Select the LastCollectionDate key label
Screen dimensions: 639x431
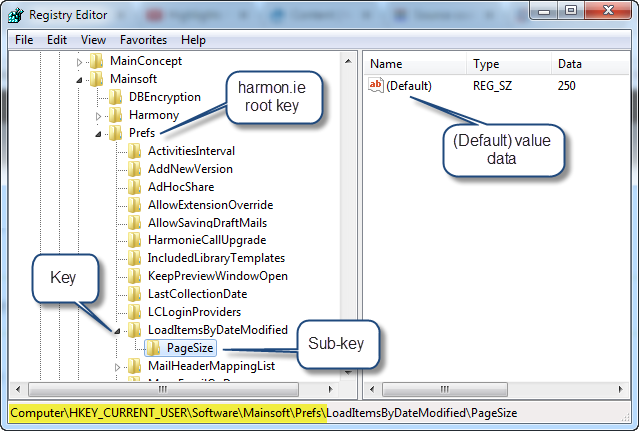(197, 294)
